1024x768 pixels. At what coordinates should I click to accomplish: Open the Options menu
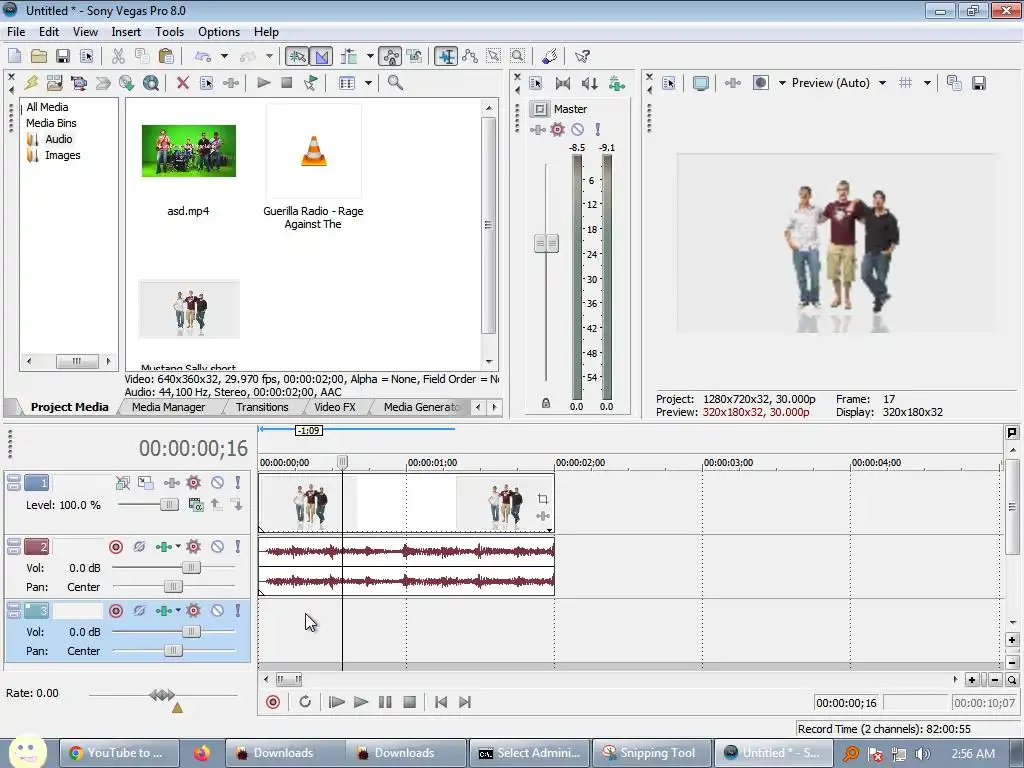click(x=219, y=31)
